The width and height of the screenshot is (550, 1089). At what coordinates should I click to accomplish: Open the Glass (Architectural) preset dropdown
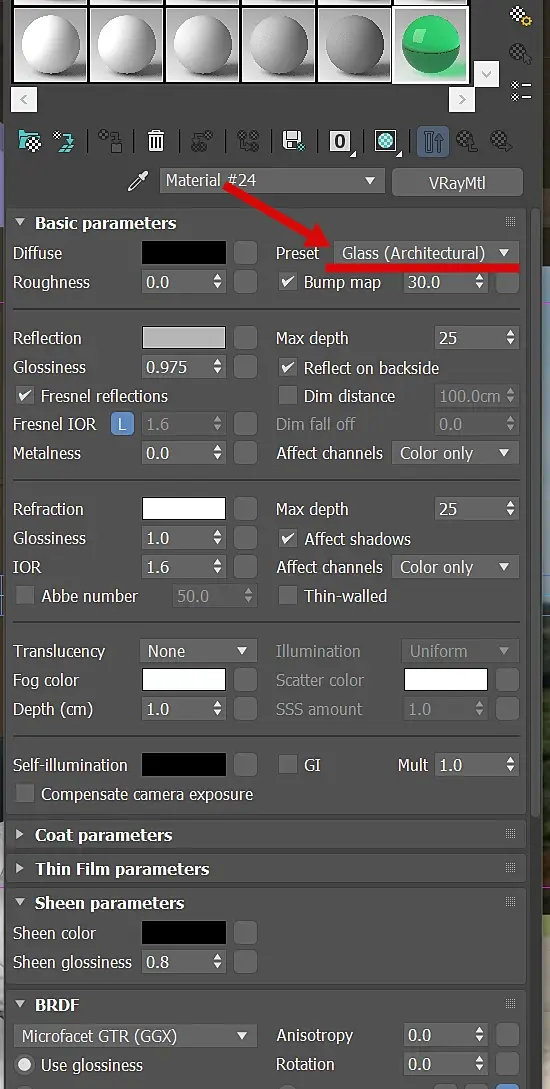(x=426, y=253)
